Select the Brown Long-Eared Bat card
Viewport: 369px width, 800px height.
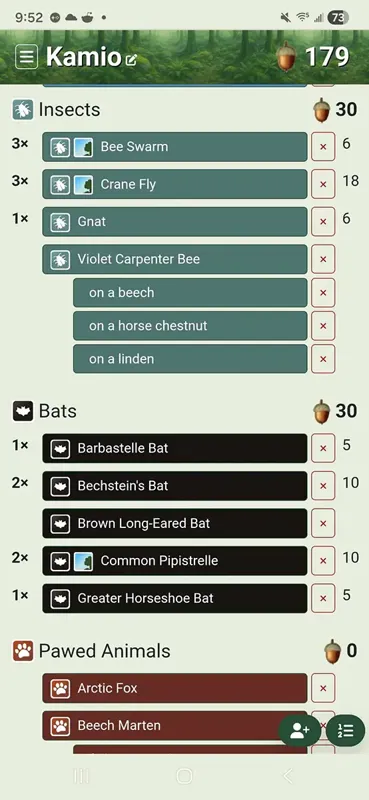175,523
